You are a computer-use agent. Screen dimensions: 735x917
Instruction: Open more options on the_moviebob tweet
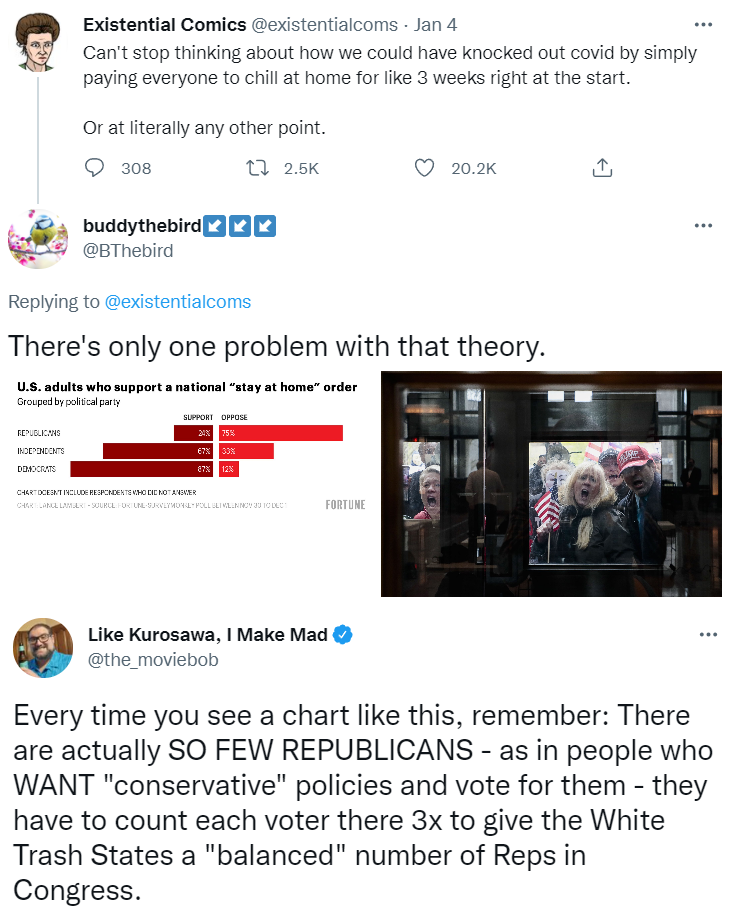point(708,635)
